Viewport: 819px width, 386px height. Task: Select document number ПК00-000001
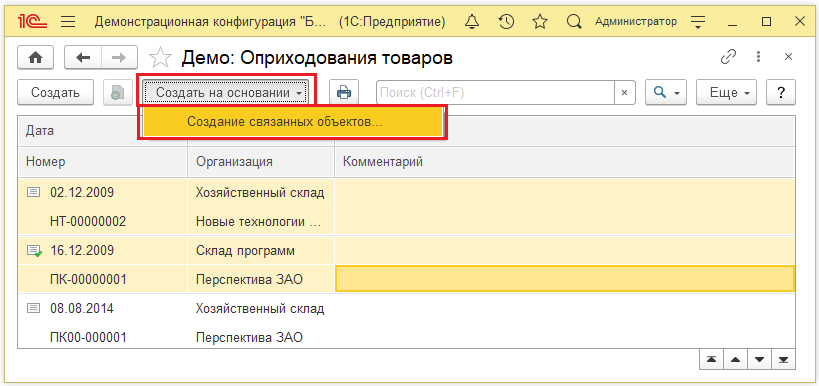[88, 337]
